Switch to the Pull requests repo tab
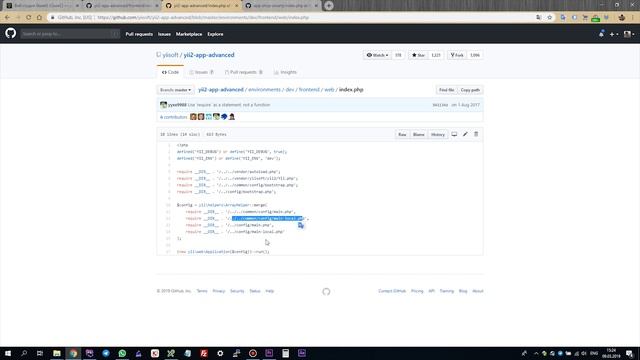Image resolution: width=640 pixels, height=360 pixels. 244,72
